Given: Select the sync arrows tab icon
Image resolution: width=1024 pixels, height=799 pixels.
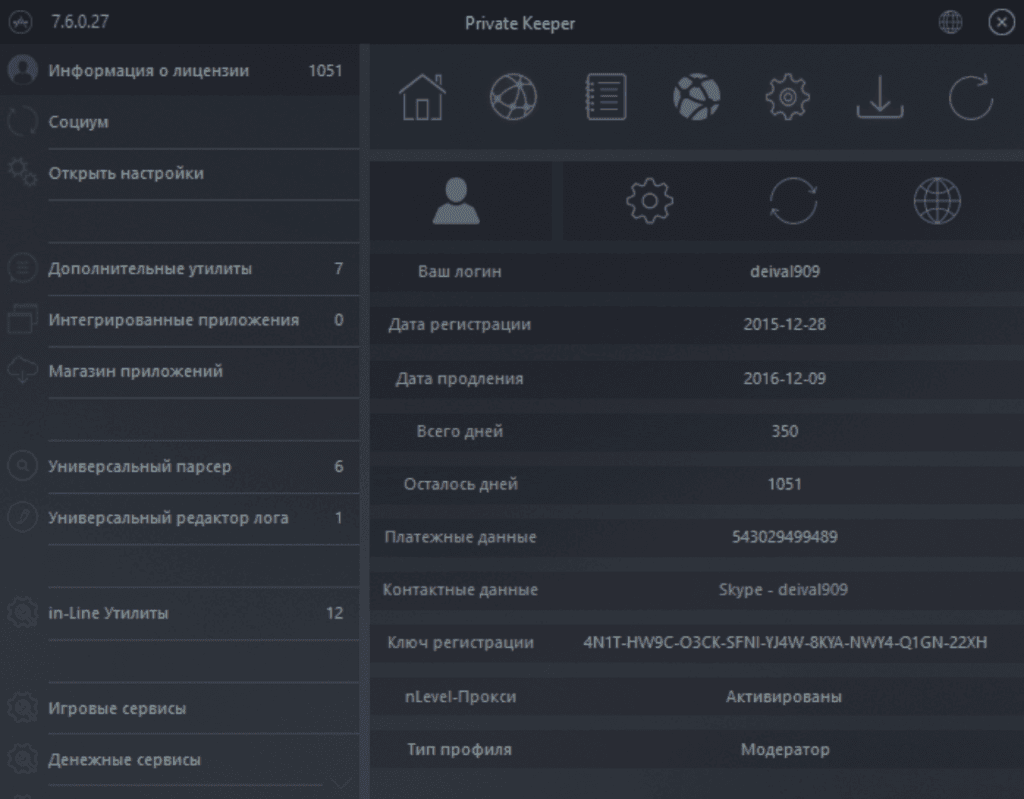Looking at the screenshot, I should pyautogui.click(x=793, y=201).
